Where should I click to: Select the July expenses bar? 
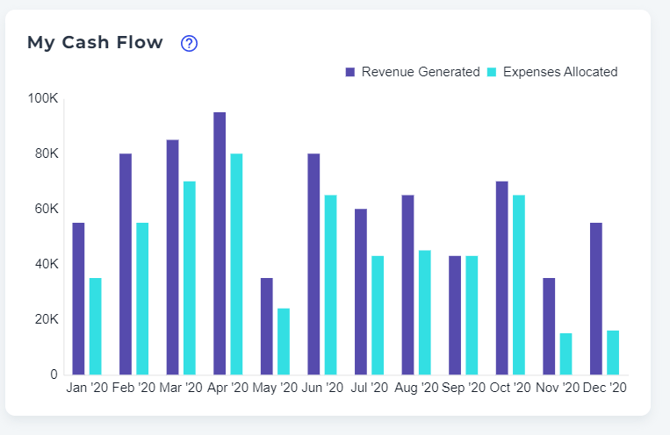[x=377, y=315]
